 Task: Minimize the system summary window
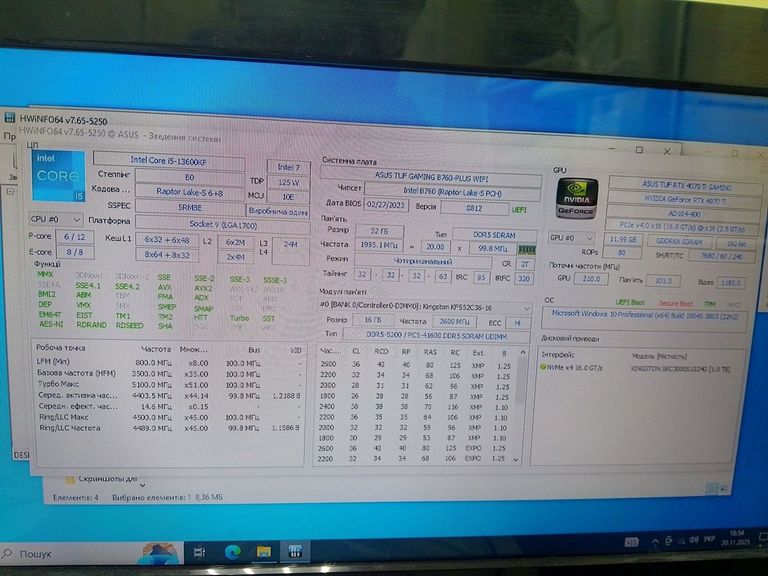click(x=612, y=148)
